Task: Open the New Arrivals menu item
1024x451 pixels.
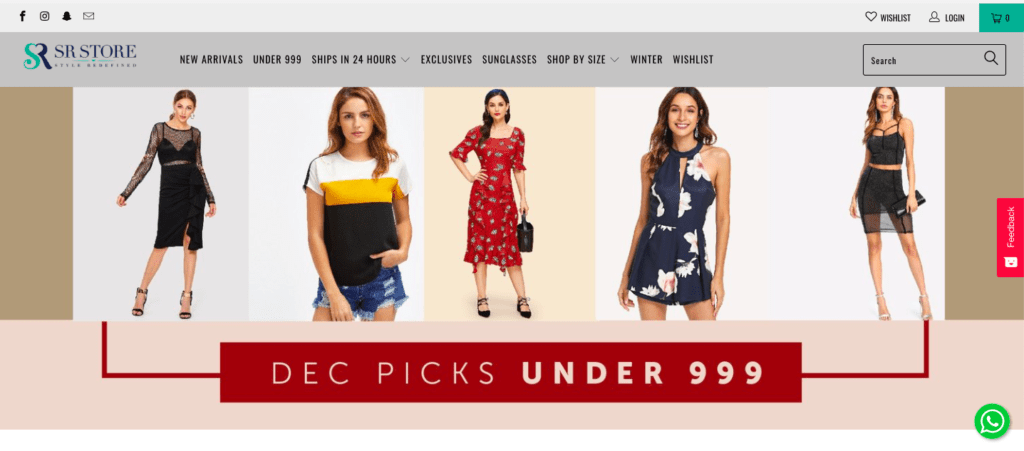Action: pyautogui.click(x=211, y=59)
